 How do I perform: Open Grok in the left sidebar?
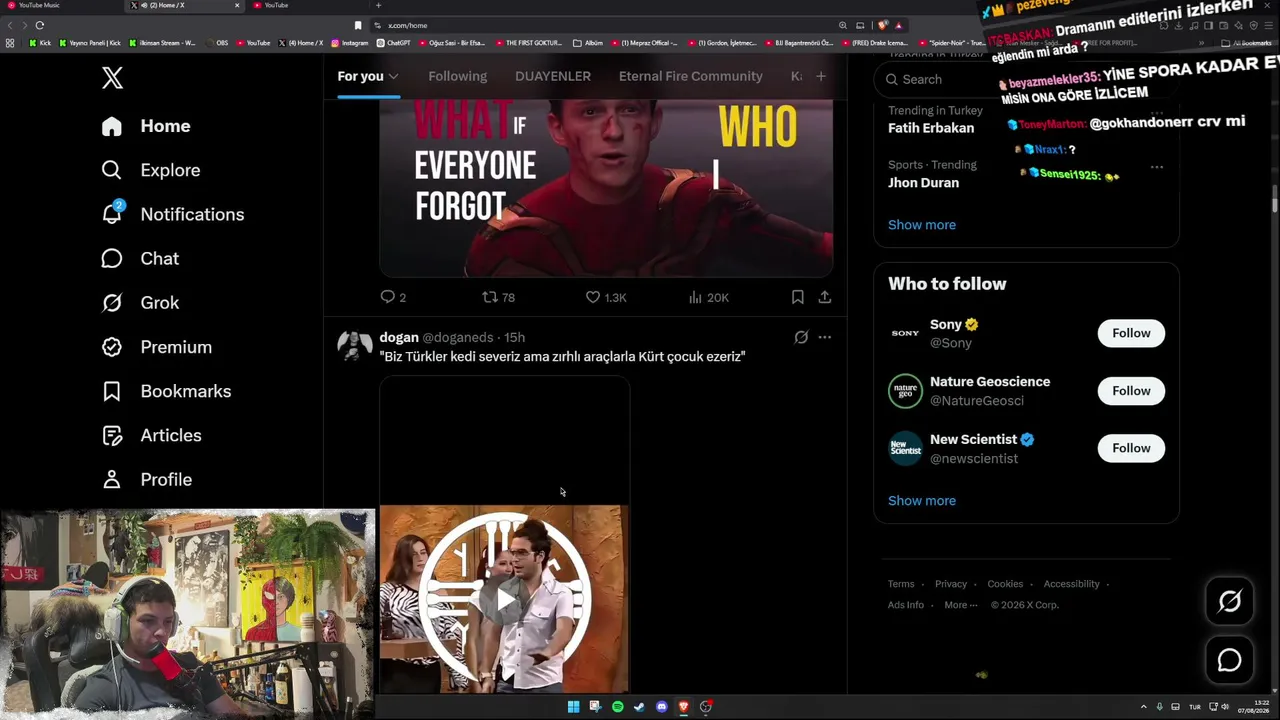click(x=140, y=302)
